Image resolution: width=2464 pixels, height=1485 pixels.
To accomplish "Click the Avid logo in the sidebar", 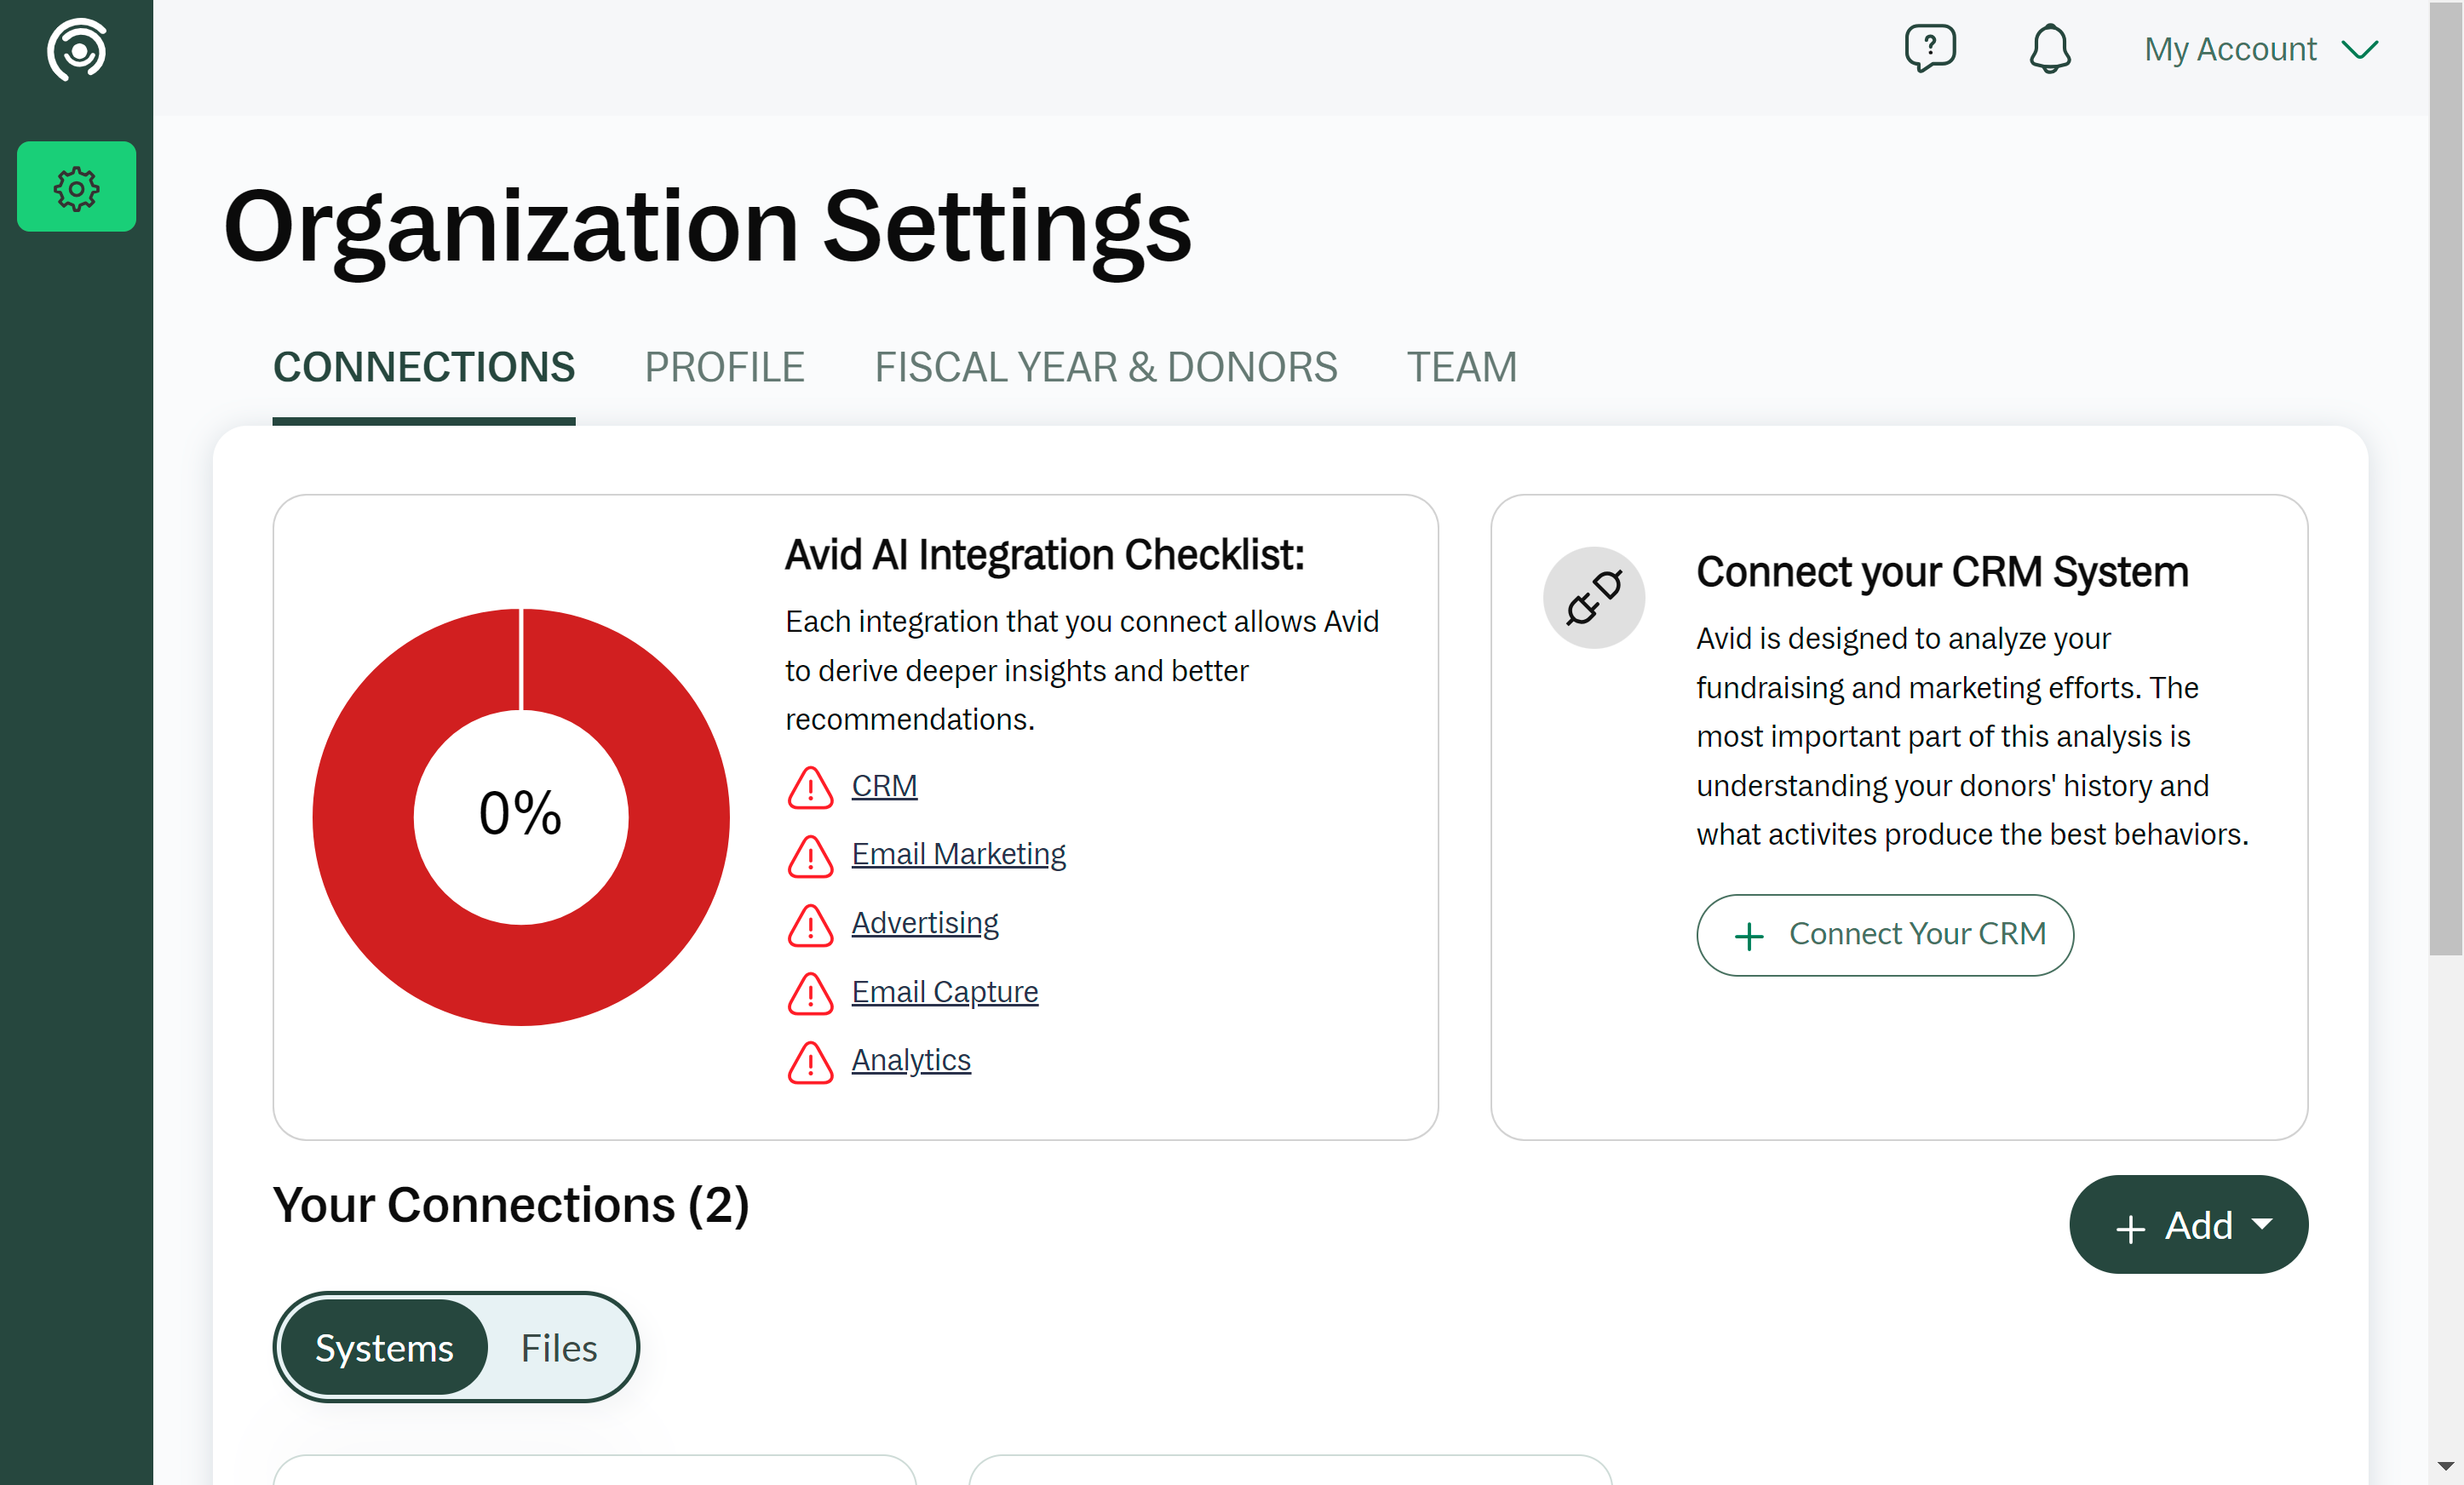I will tap(76, 49).
